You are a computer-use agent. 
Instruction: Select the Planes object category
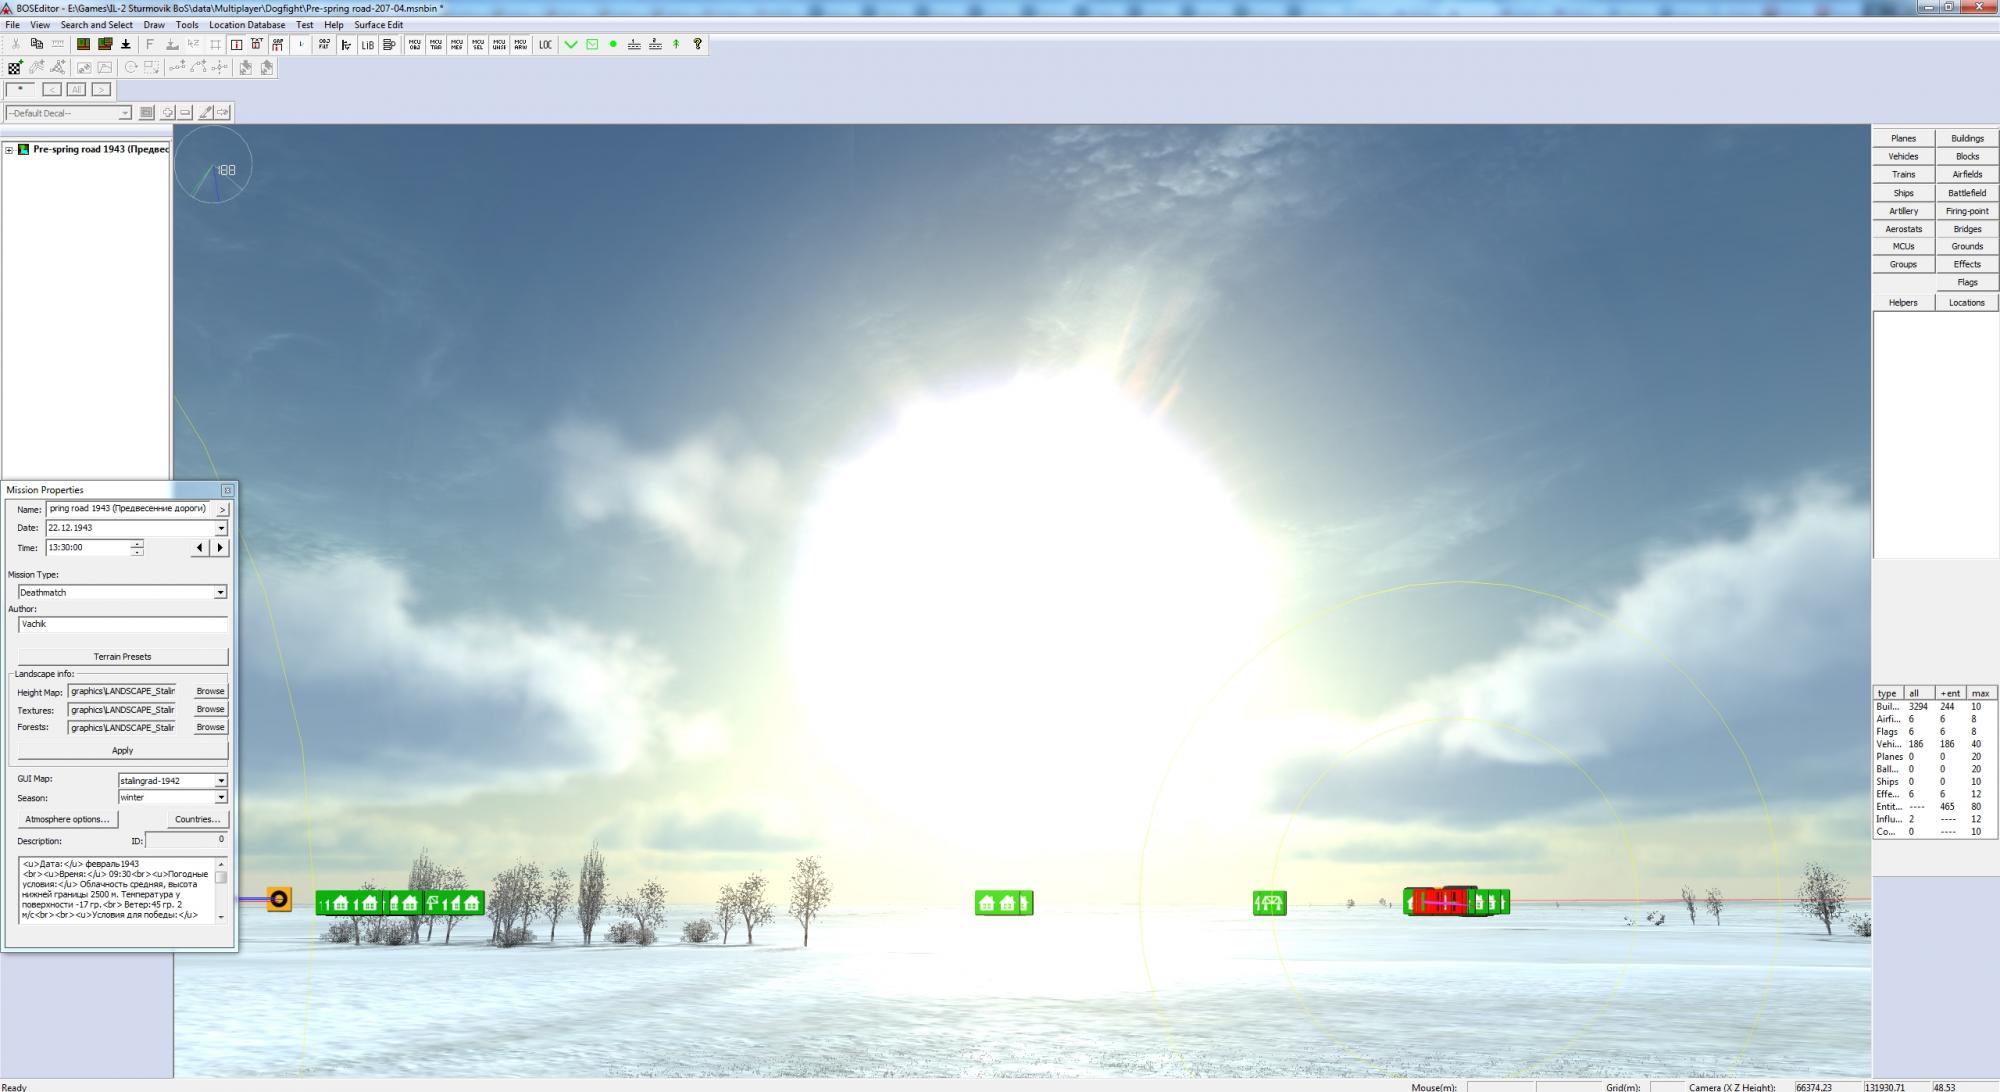tap(1903, 139)
